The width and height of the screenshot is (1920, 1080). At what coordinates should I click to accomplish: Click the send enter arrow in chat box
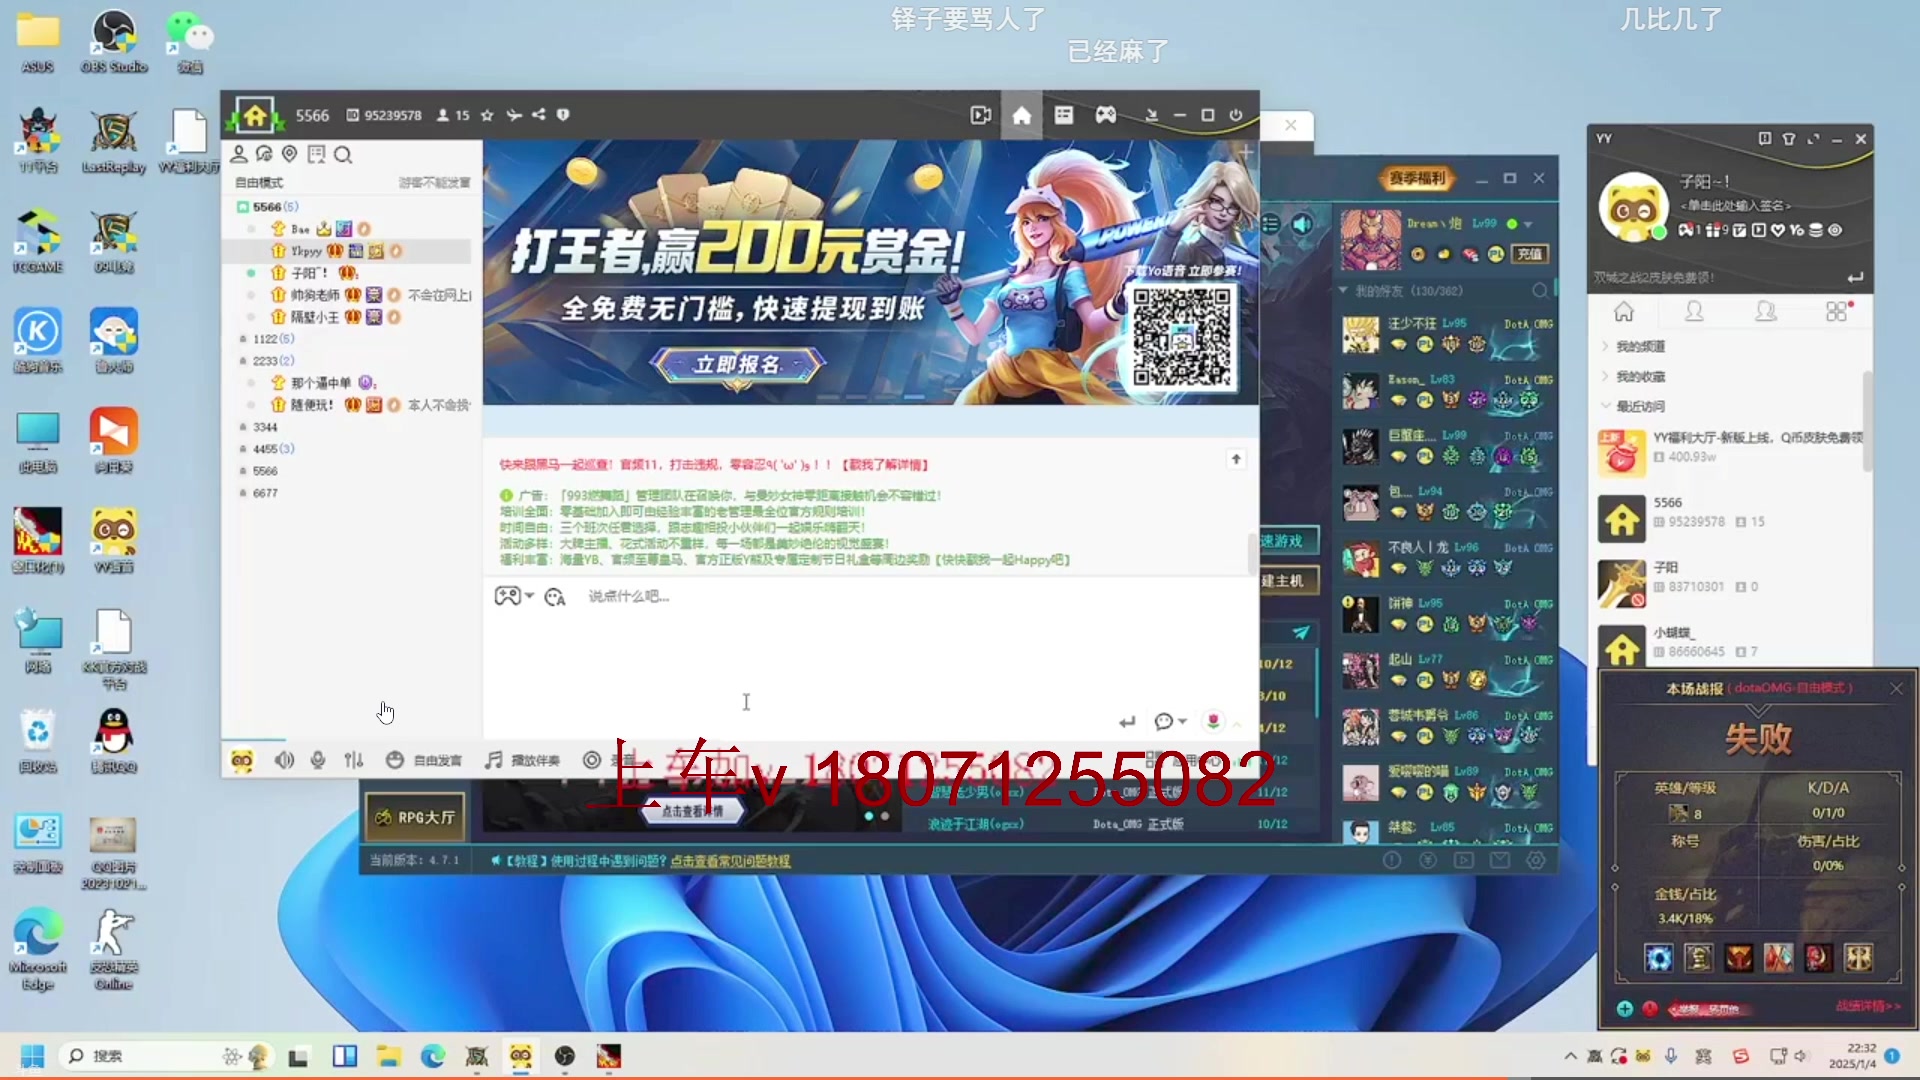click(1127, 721)
